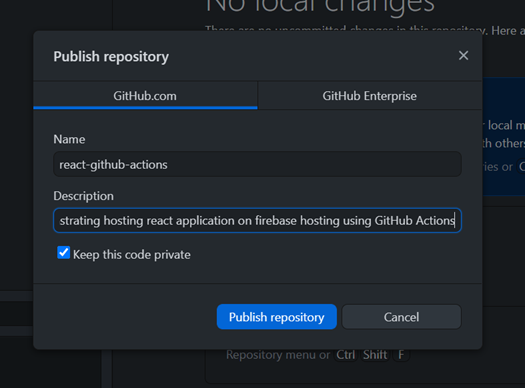Focus the repository Name field

point(257,164)
